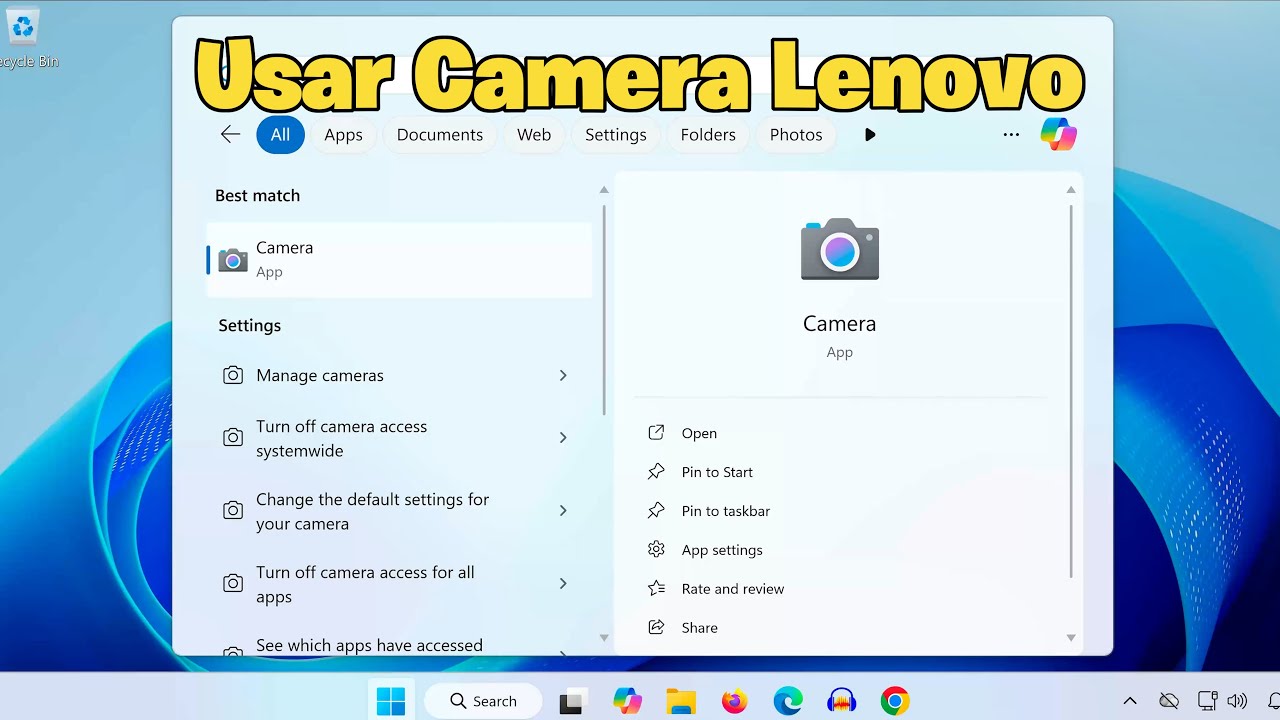Click the preview pane scroll-down arrow
Screen dimensions: 1280x720
pos(1071,638)
